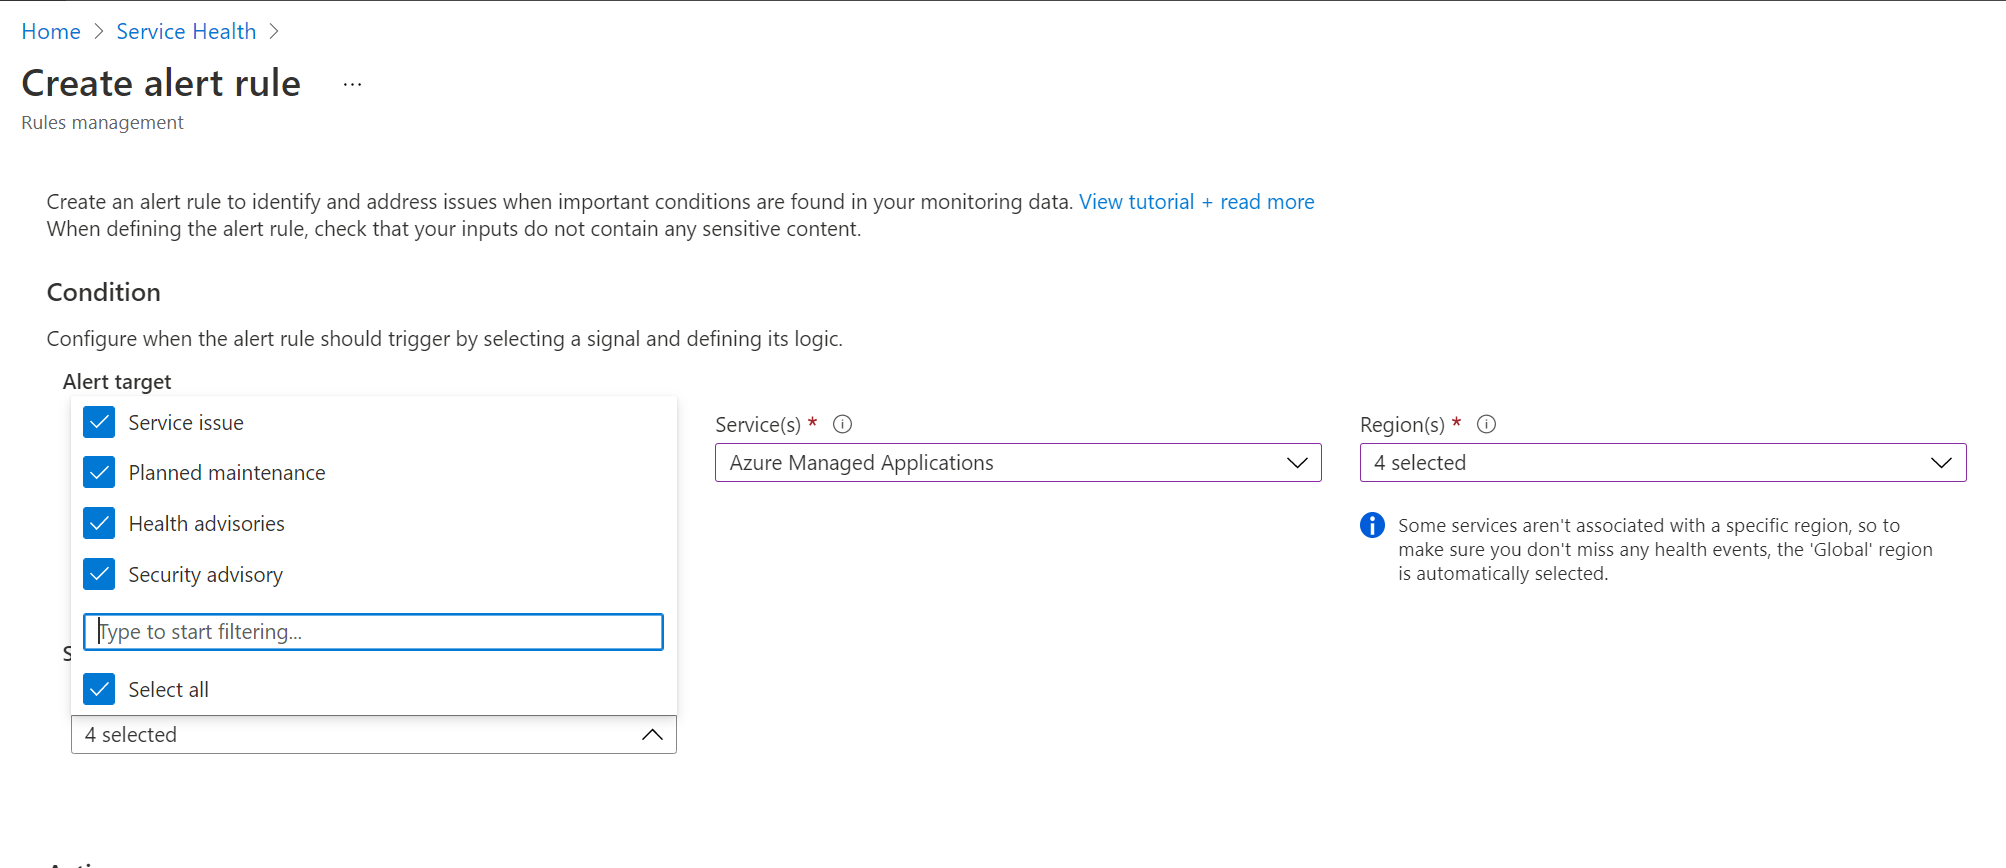Open the Region(s) 4 selected dropdown
Image resolution: width=2006 pixels, height=868 pixels.
tap(1663, 463)
